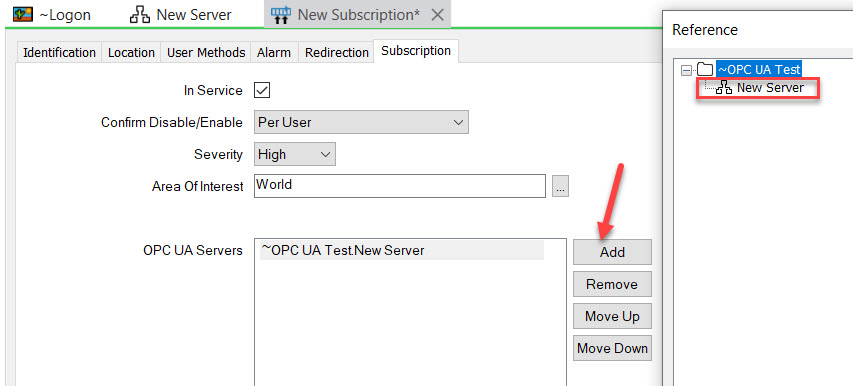The height and width of the screenshot is (386, 853).
Task: Select ~OPC UA Test in Reference tree
Action: tap(759, 70)
